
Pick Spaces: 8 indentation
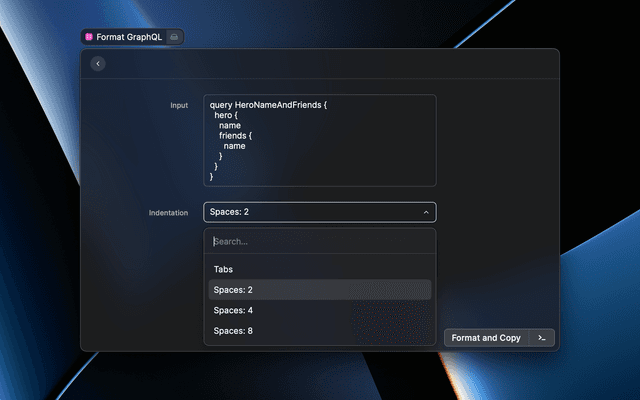point(233,330)
